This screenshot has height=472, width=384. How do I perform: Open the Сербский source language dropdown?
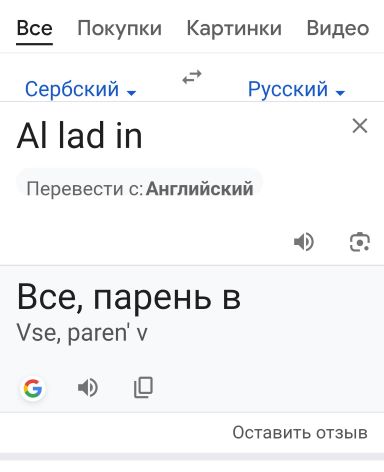tap(81, 89)
